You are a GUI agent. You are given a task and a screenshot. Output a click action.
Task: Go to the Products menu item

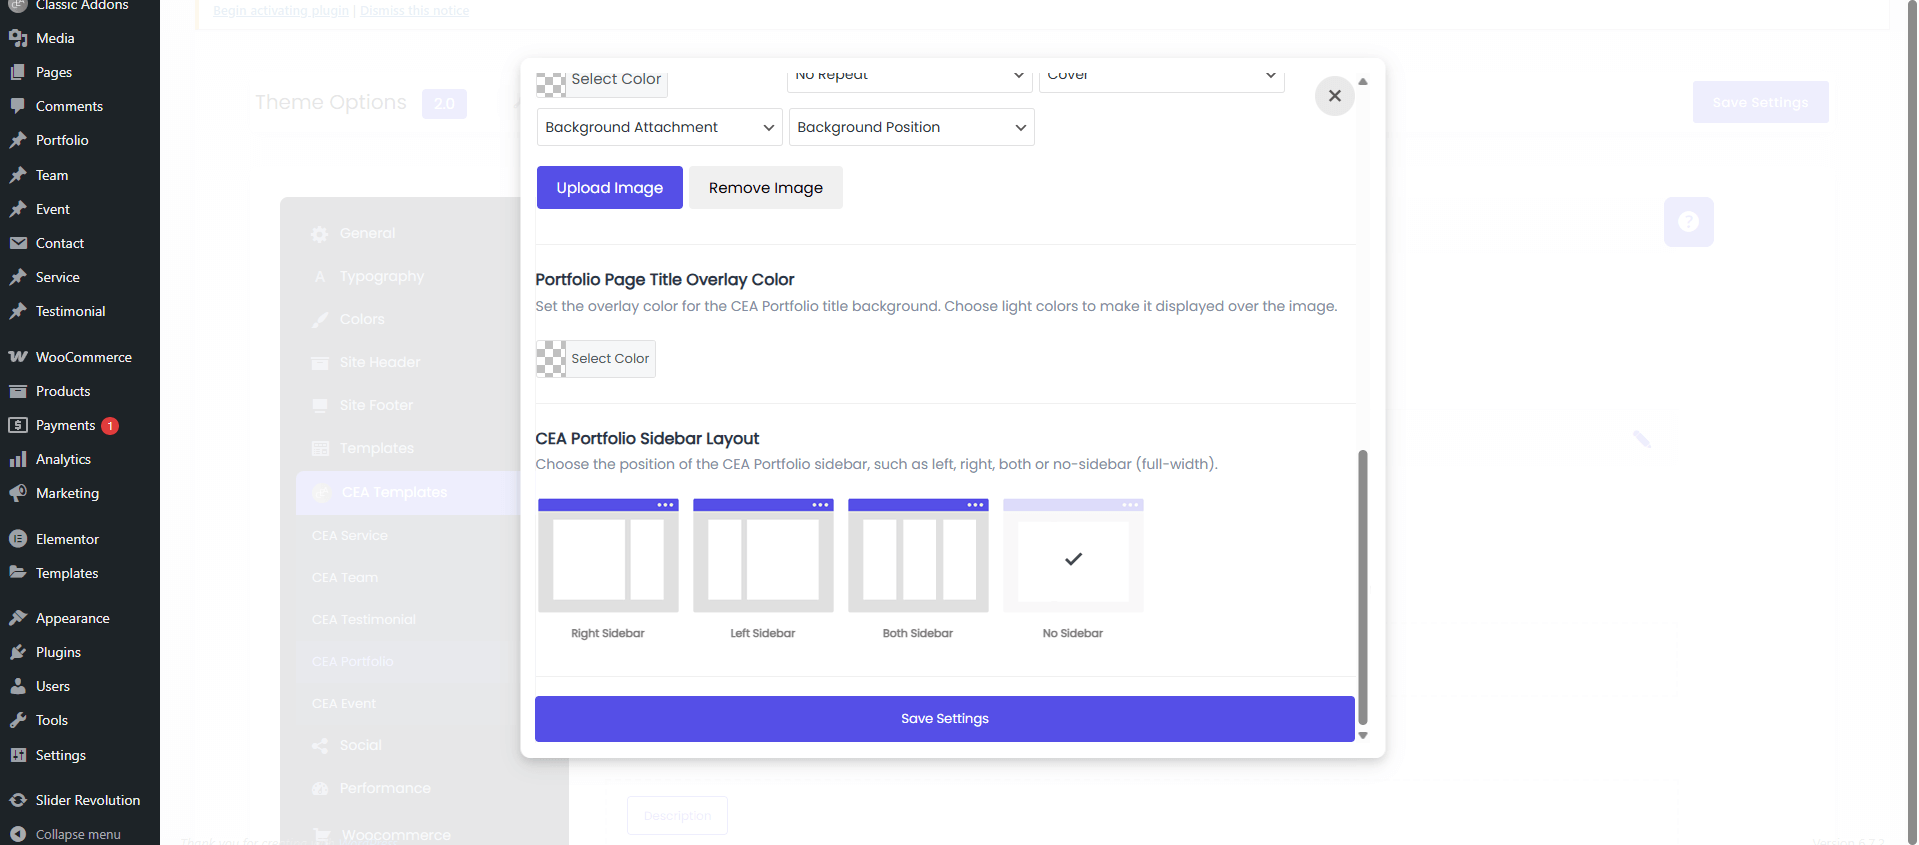pyautogui.click(x=63, y=391)
